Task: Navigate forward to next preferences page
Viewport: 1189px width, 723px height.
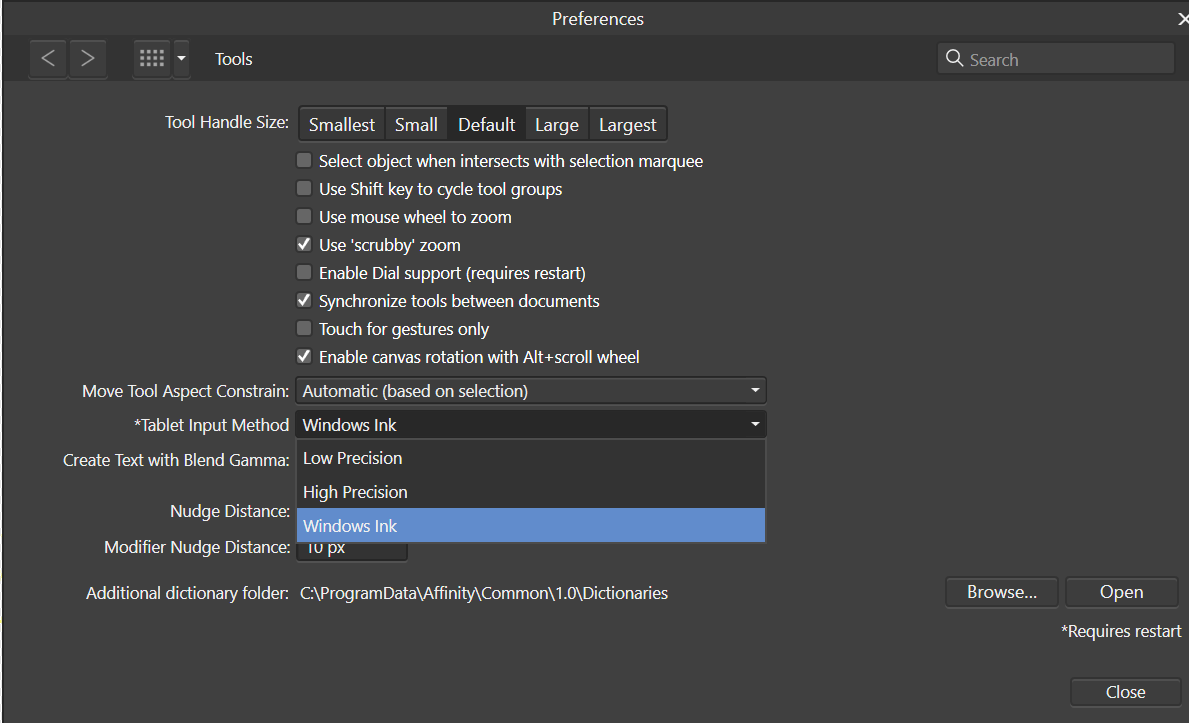Action: pyautogui.click(x=87, y=58)
